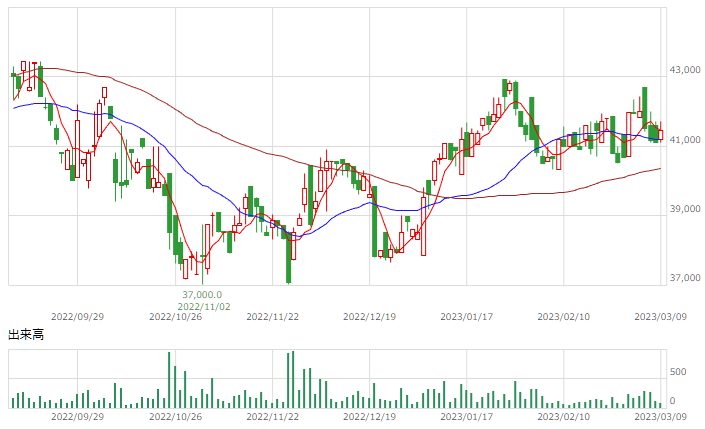This screenshot has height=429, width=705.
Task: Click 2022/12/19 date under the volume chart
Action: point(370,416)
